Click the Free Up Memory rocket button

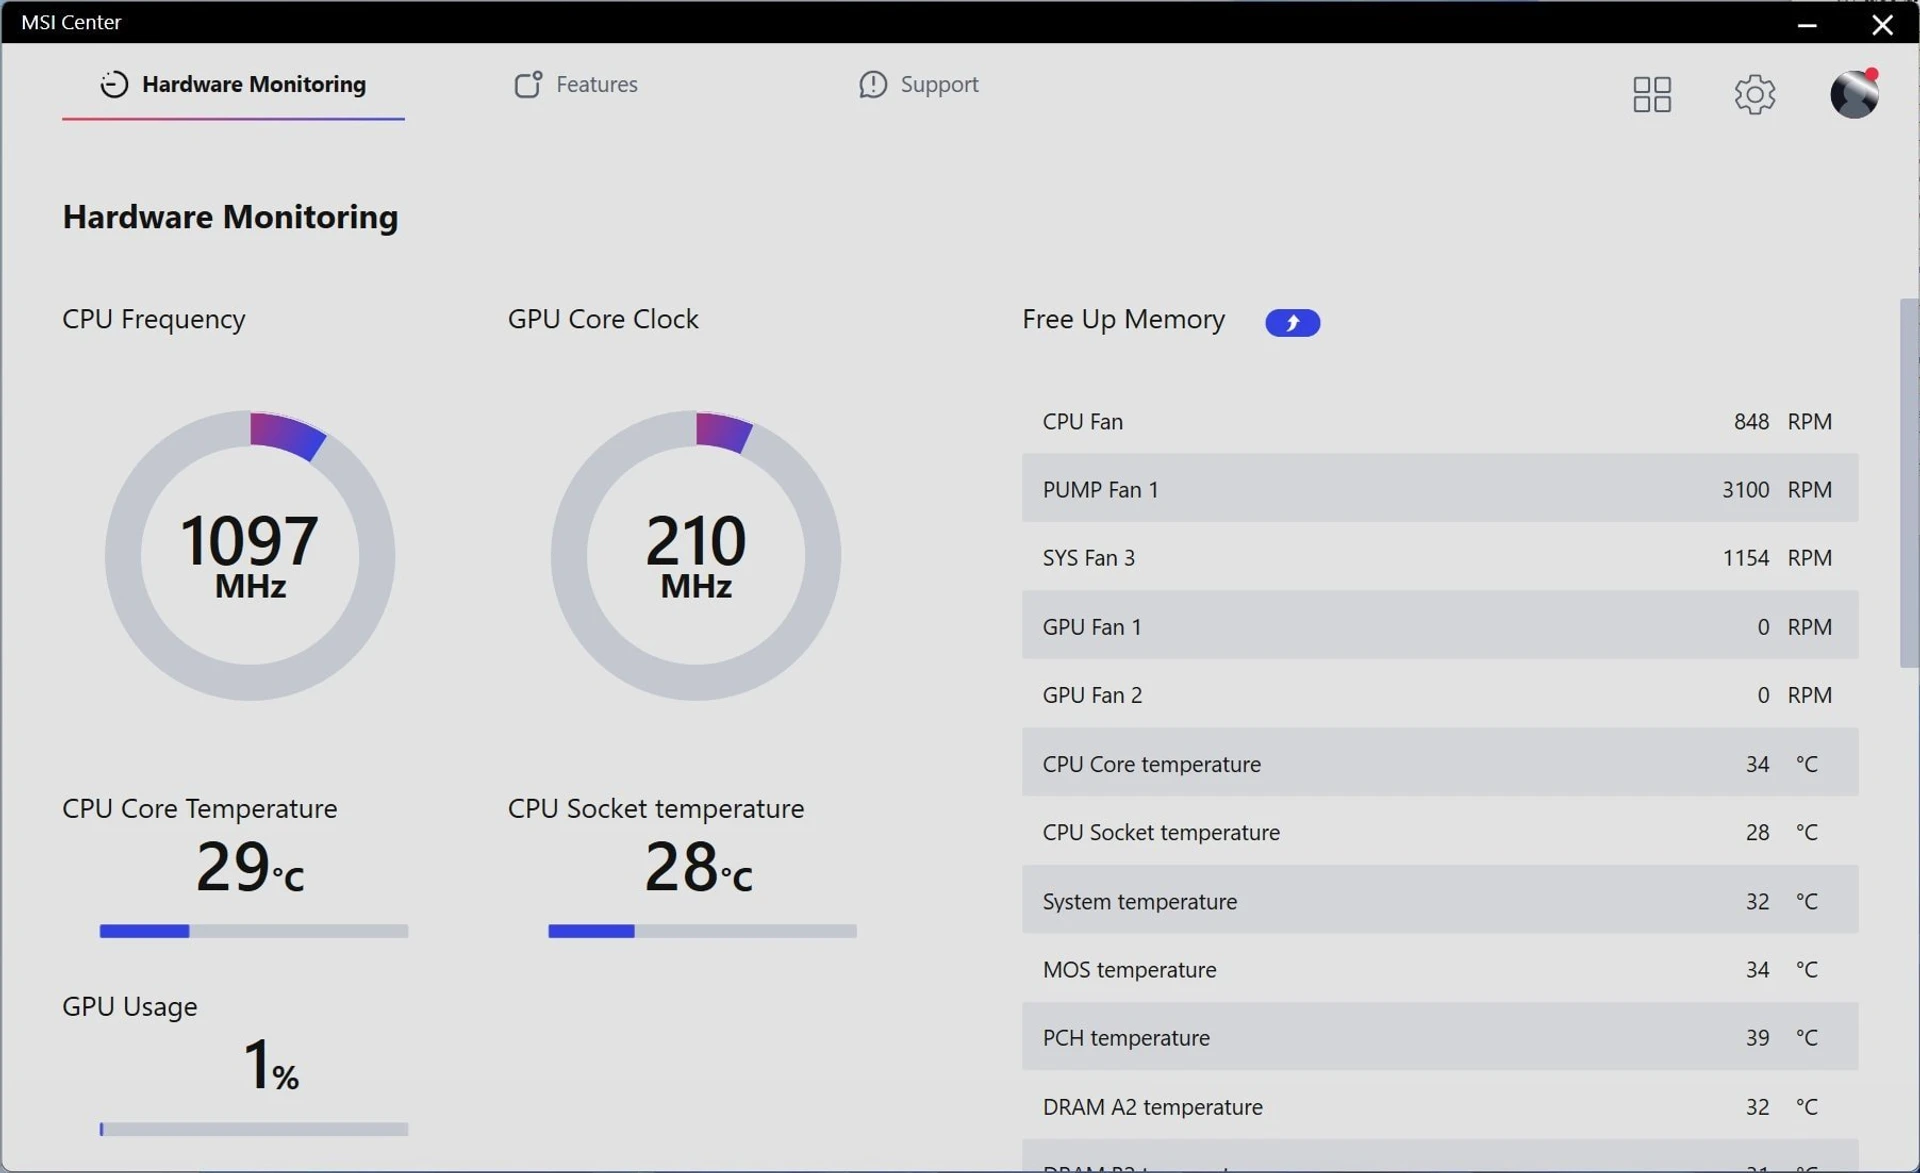pyautogui.click(x=1292, y=322)
